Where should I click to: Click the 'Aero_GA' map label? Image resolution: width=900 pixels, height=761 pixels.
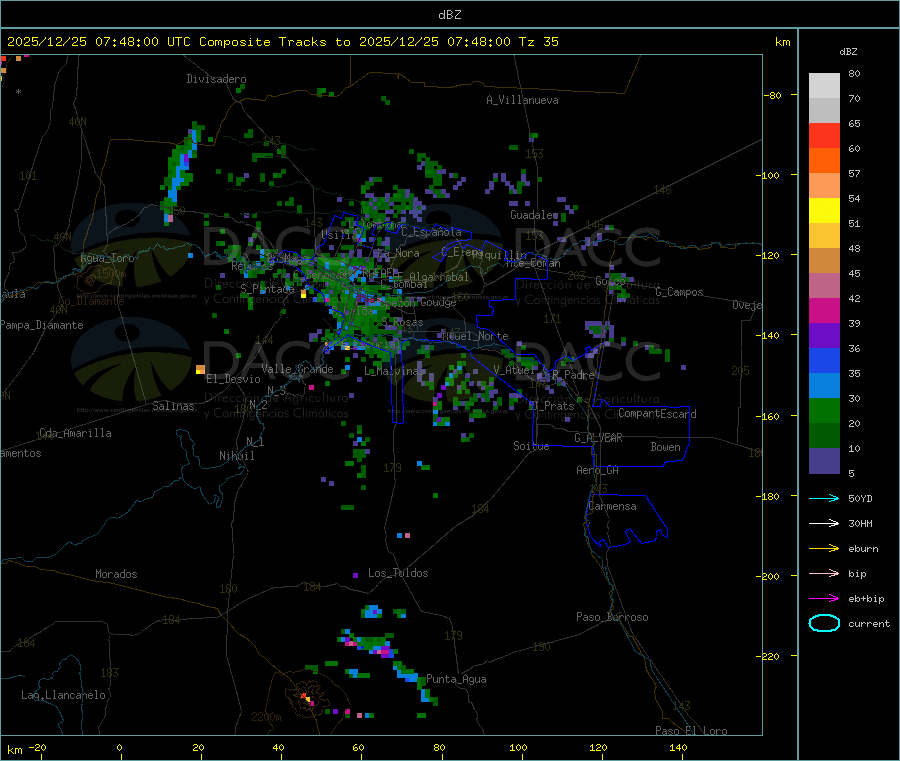click(x=598, y=470)
